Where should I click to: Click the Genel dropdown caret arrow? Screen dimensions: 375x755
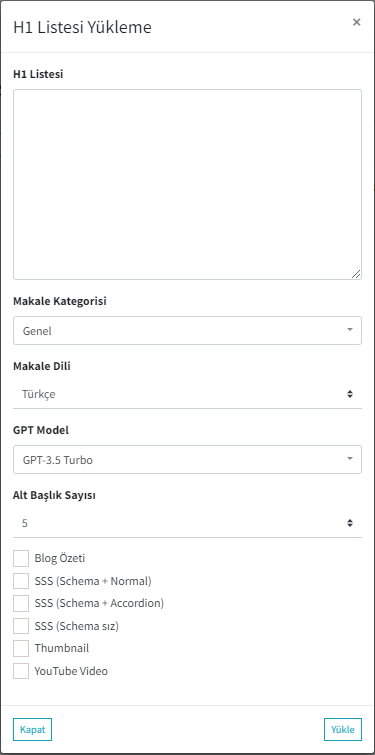click(350, 330)
